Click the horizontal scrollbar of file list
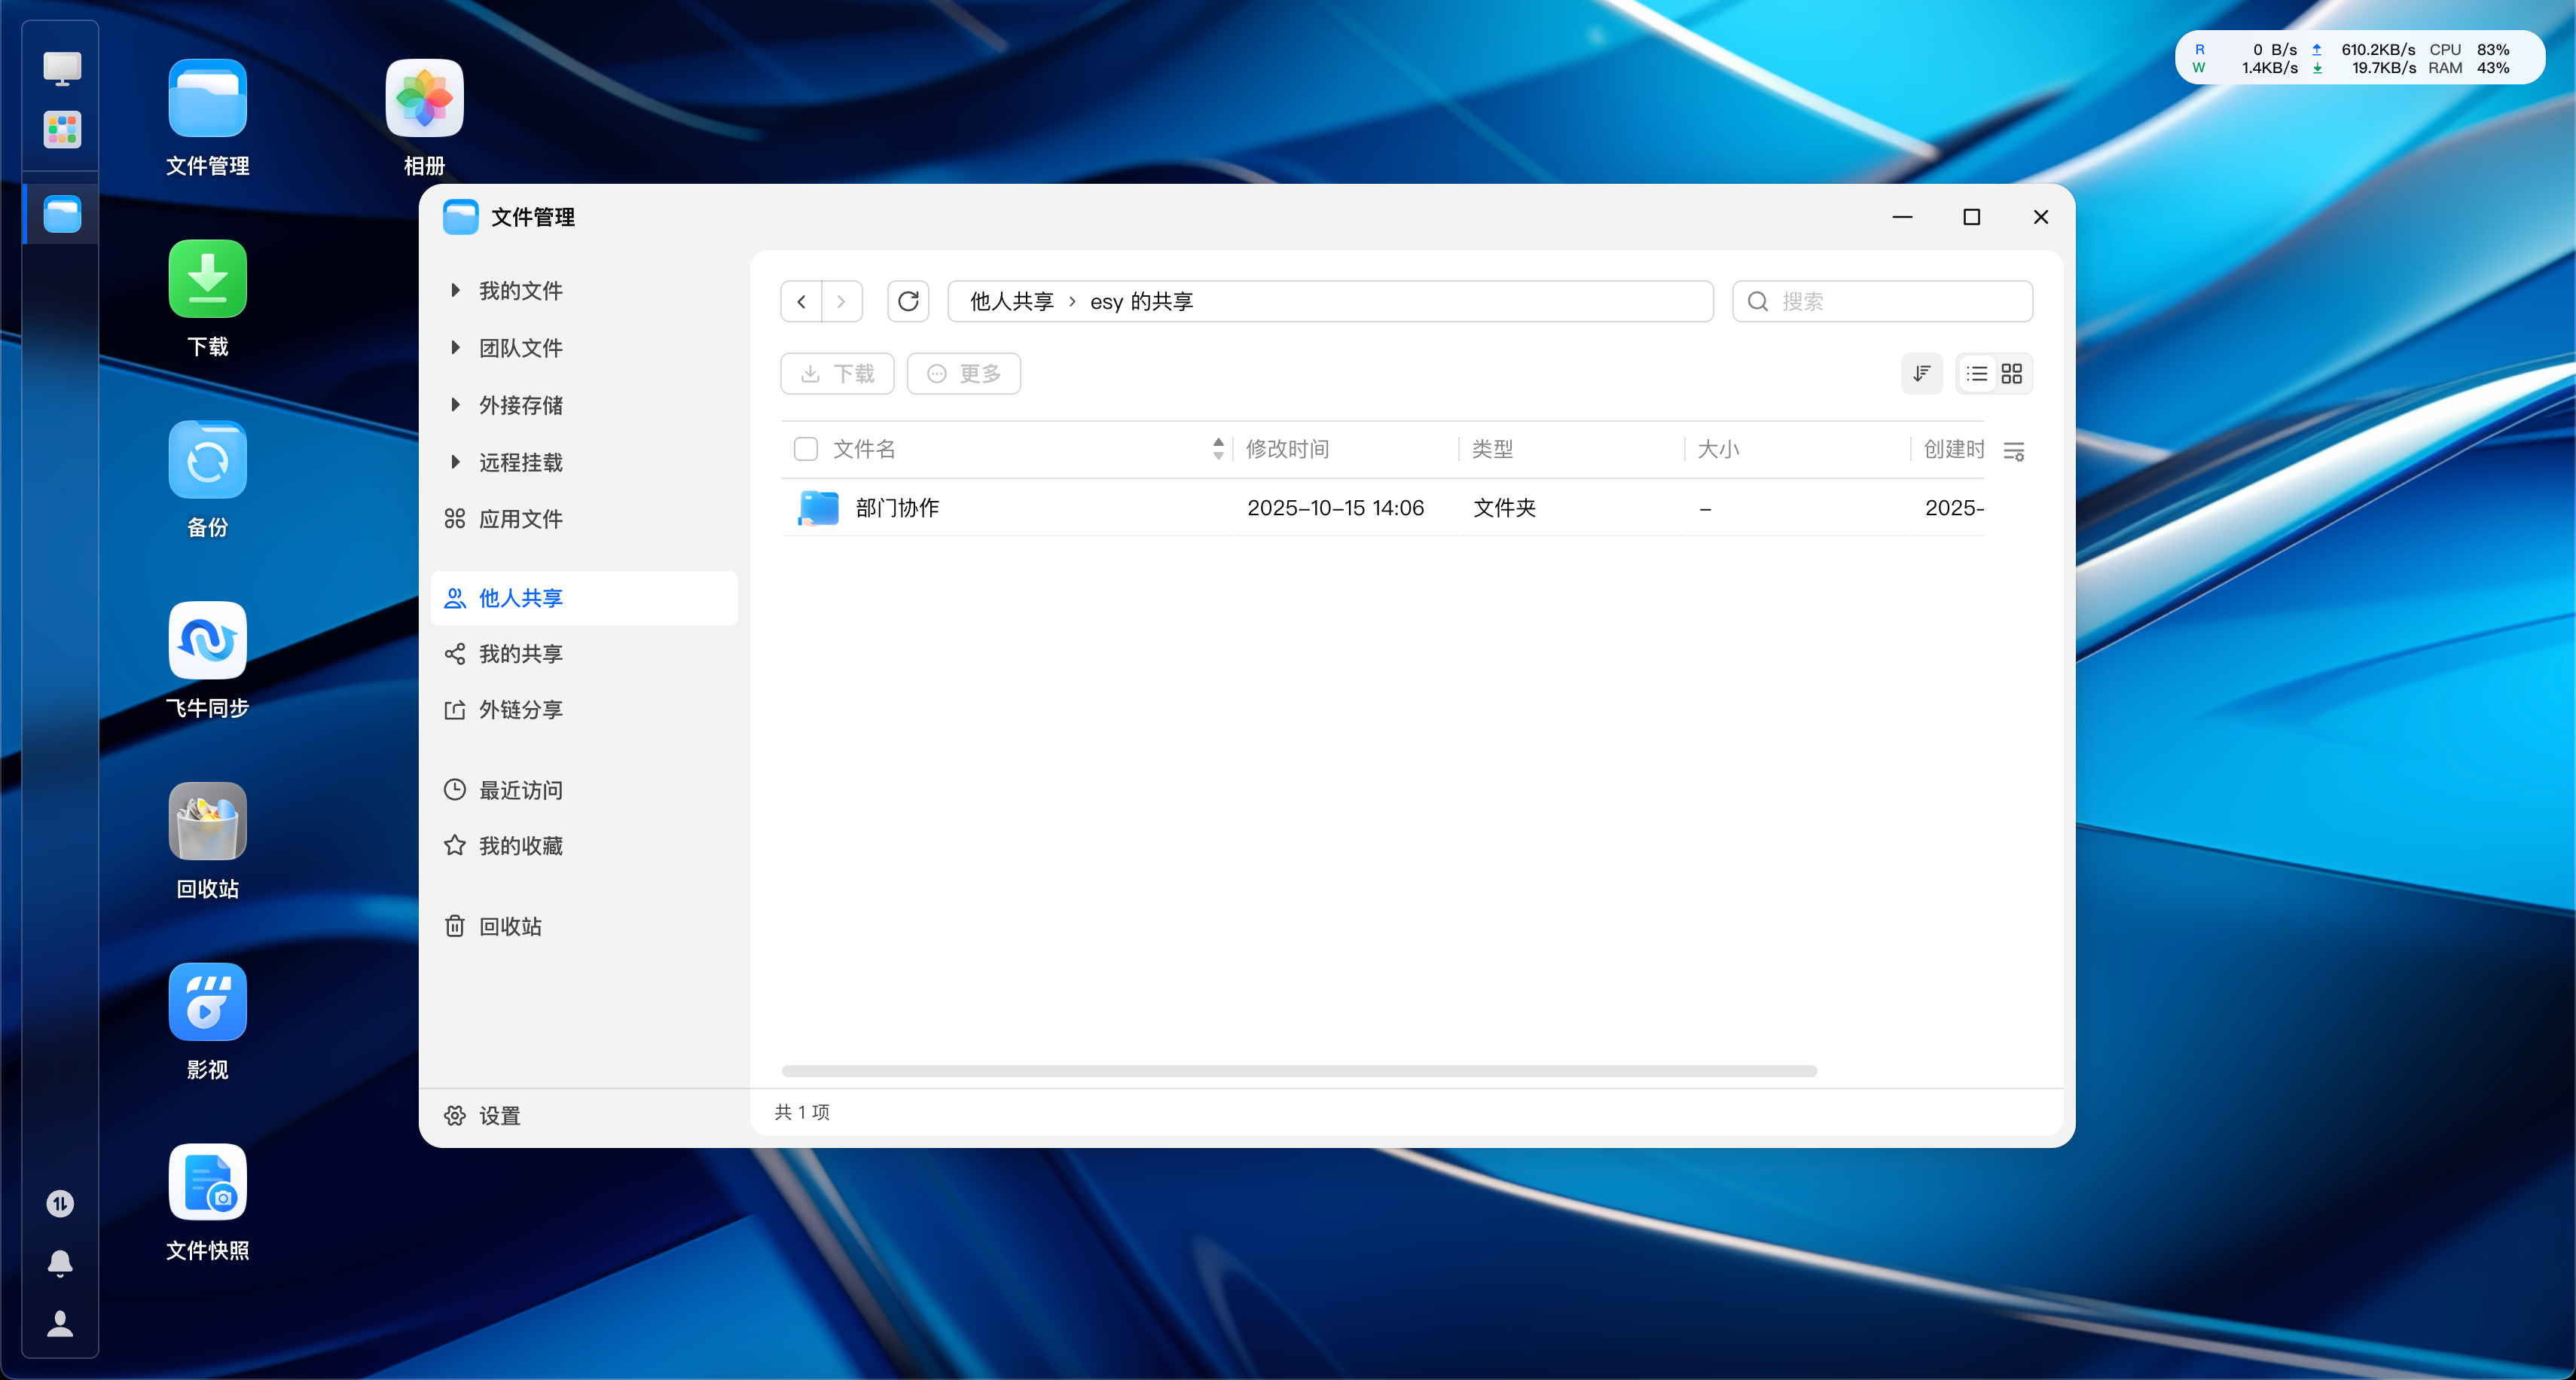Screen dimensions: 2576x1380 pyautogui.click(x=1299, y=1071)
